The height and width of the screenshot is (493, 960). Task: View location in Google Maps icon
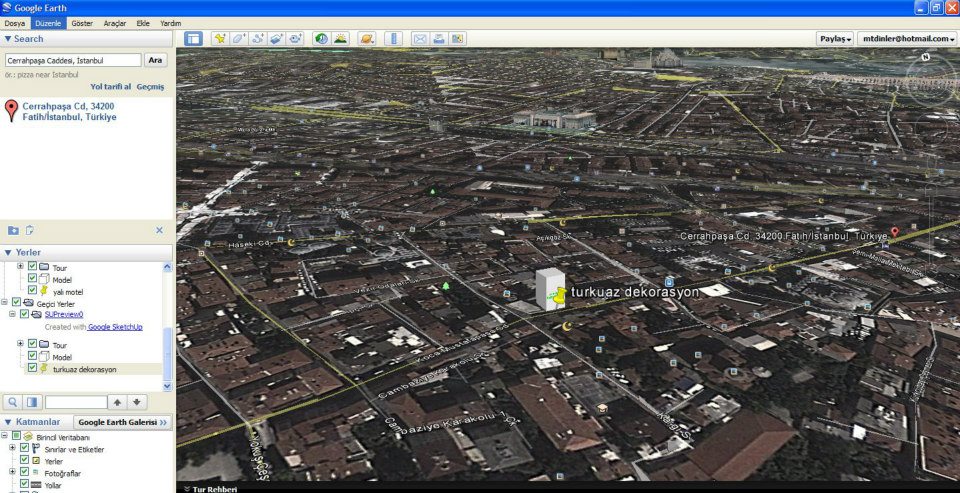coord(457,39)
